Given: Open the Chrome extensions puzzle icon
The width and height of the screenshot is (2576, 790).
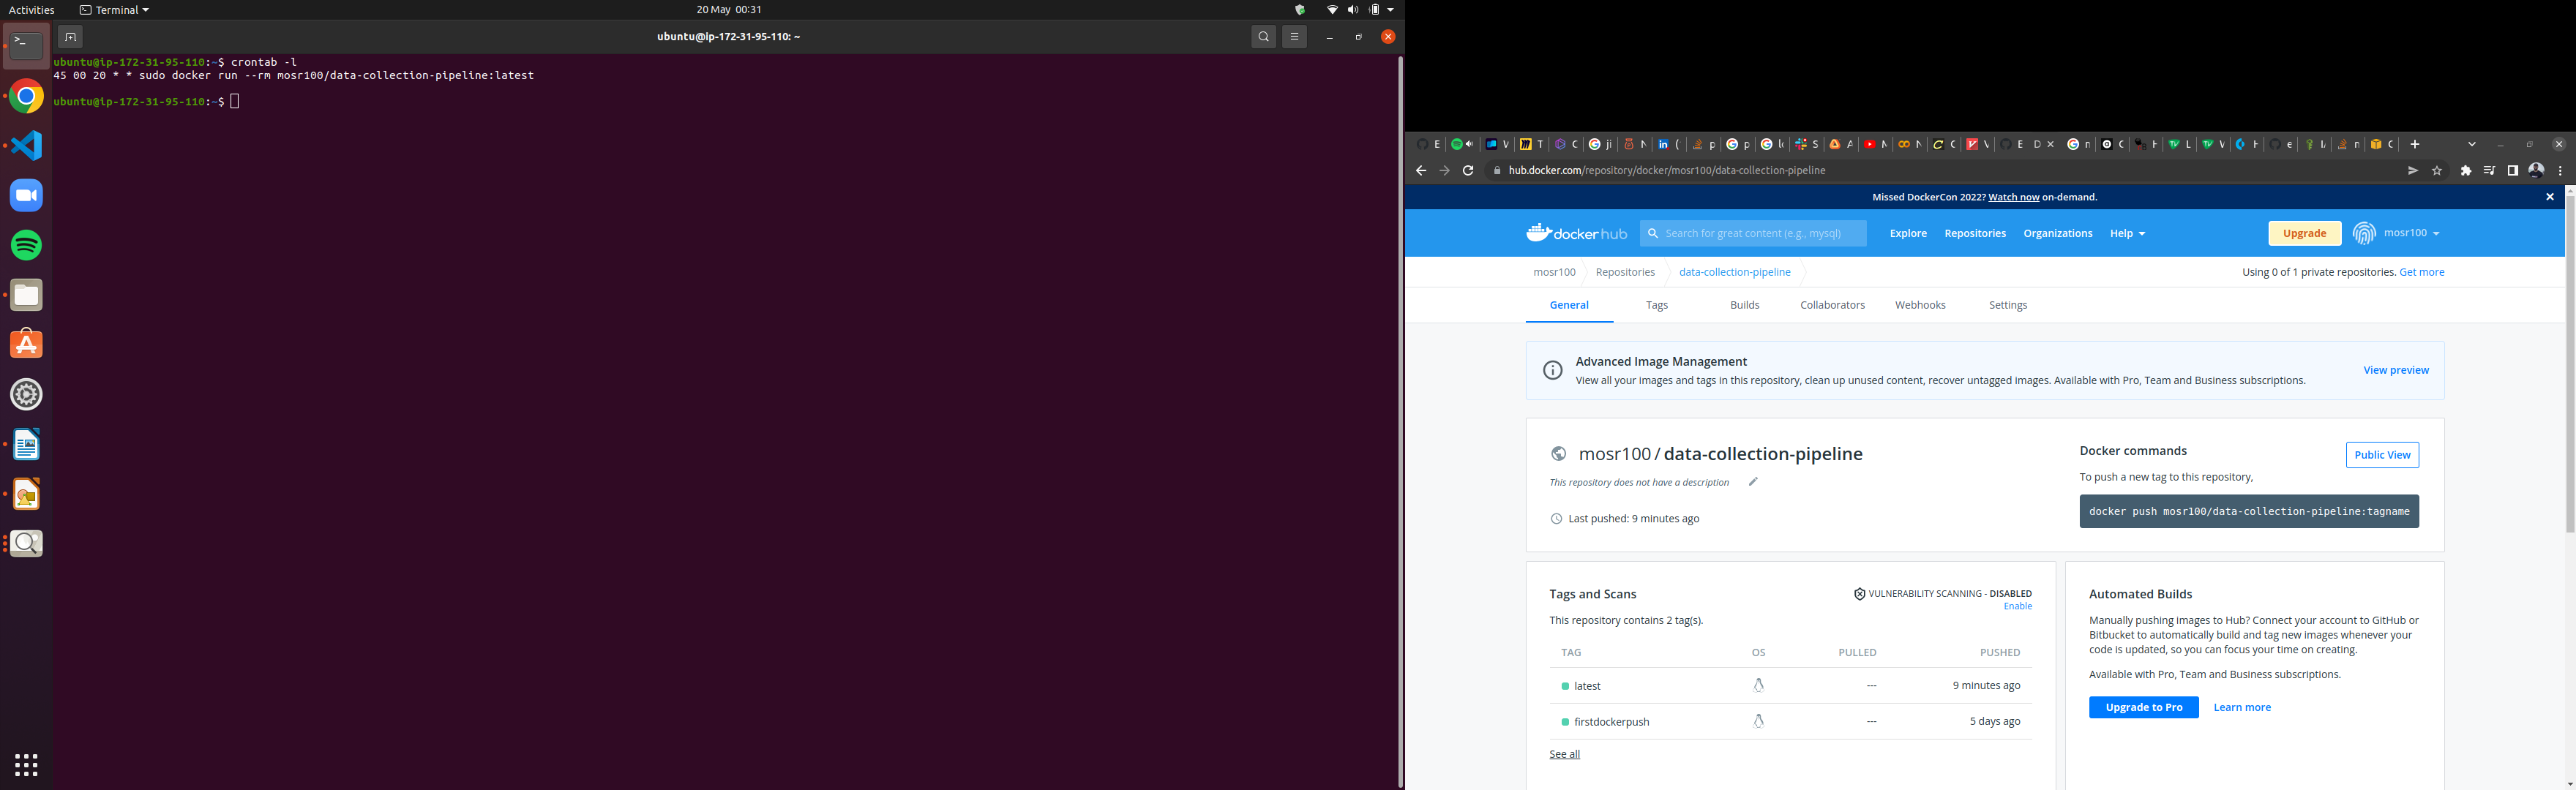Looking at the screenshot, I should coord(2465,170).
